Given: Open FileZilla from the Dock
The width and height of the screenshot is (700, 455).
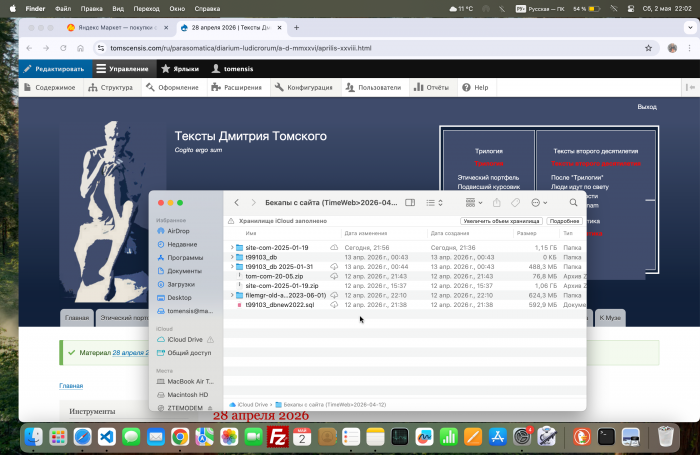Looking at the screenshot, I should (278, 437).
